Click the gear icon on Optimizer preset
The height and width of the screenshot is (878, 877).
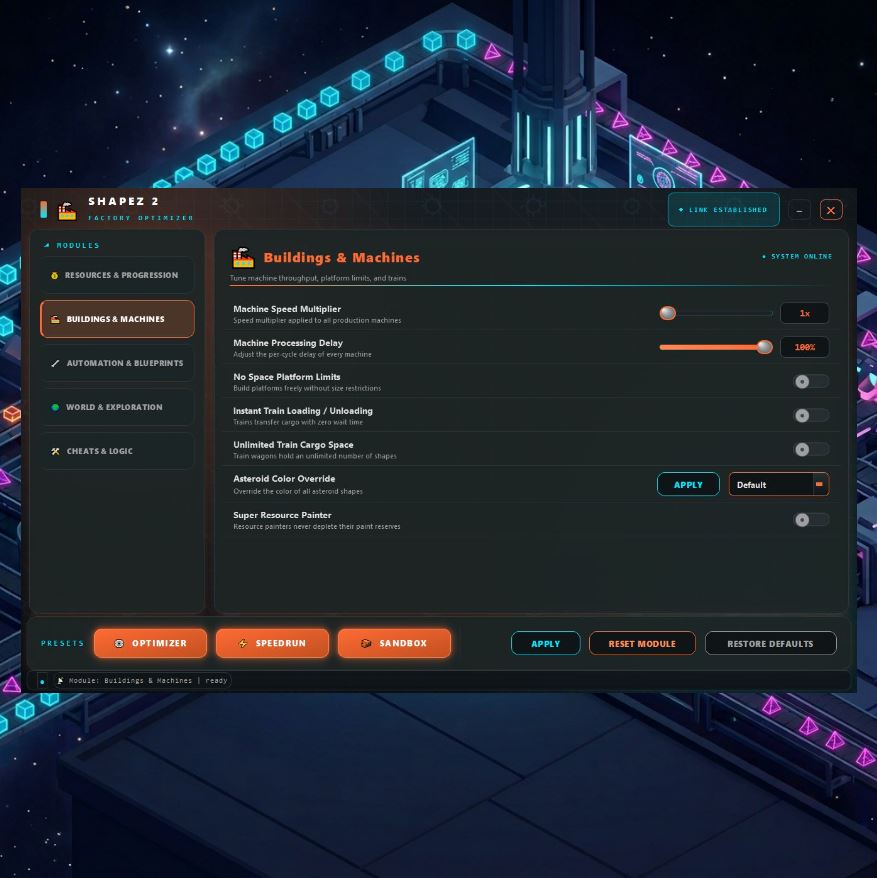[119, 643]
